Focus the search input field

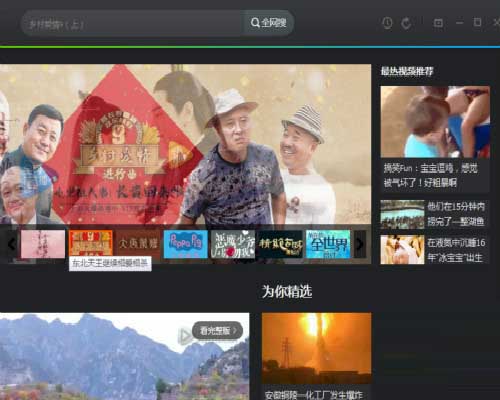133,23
